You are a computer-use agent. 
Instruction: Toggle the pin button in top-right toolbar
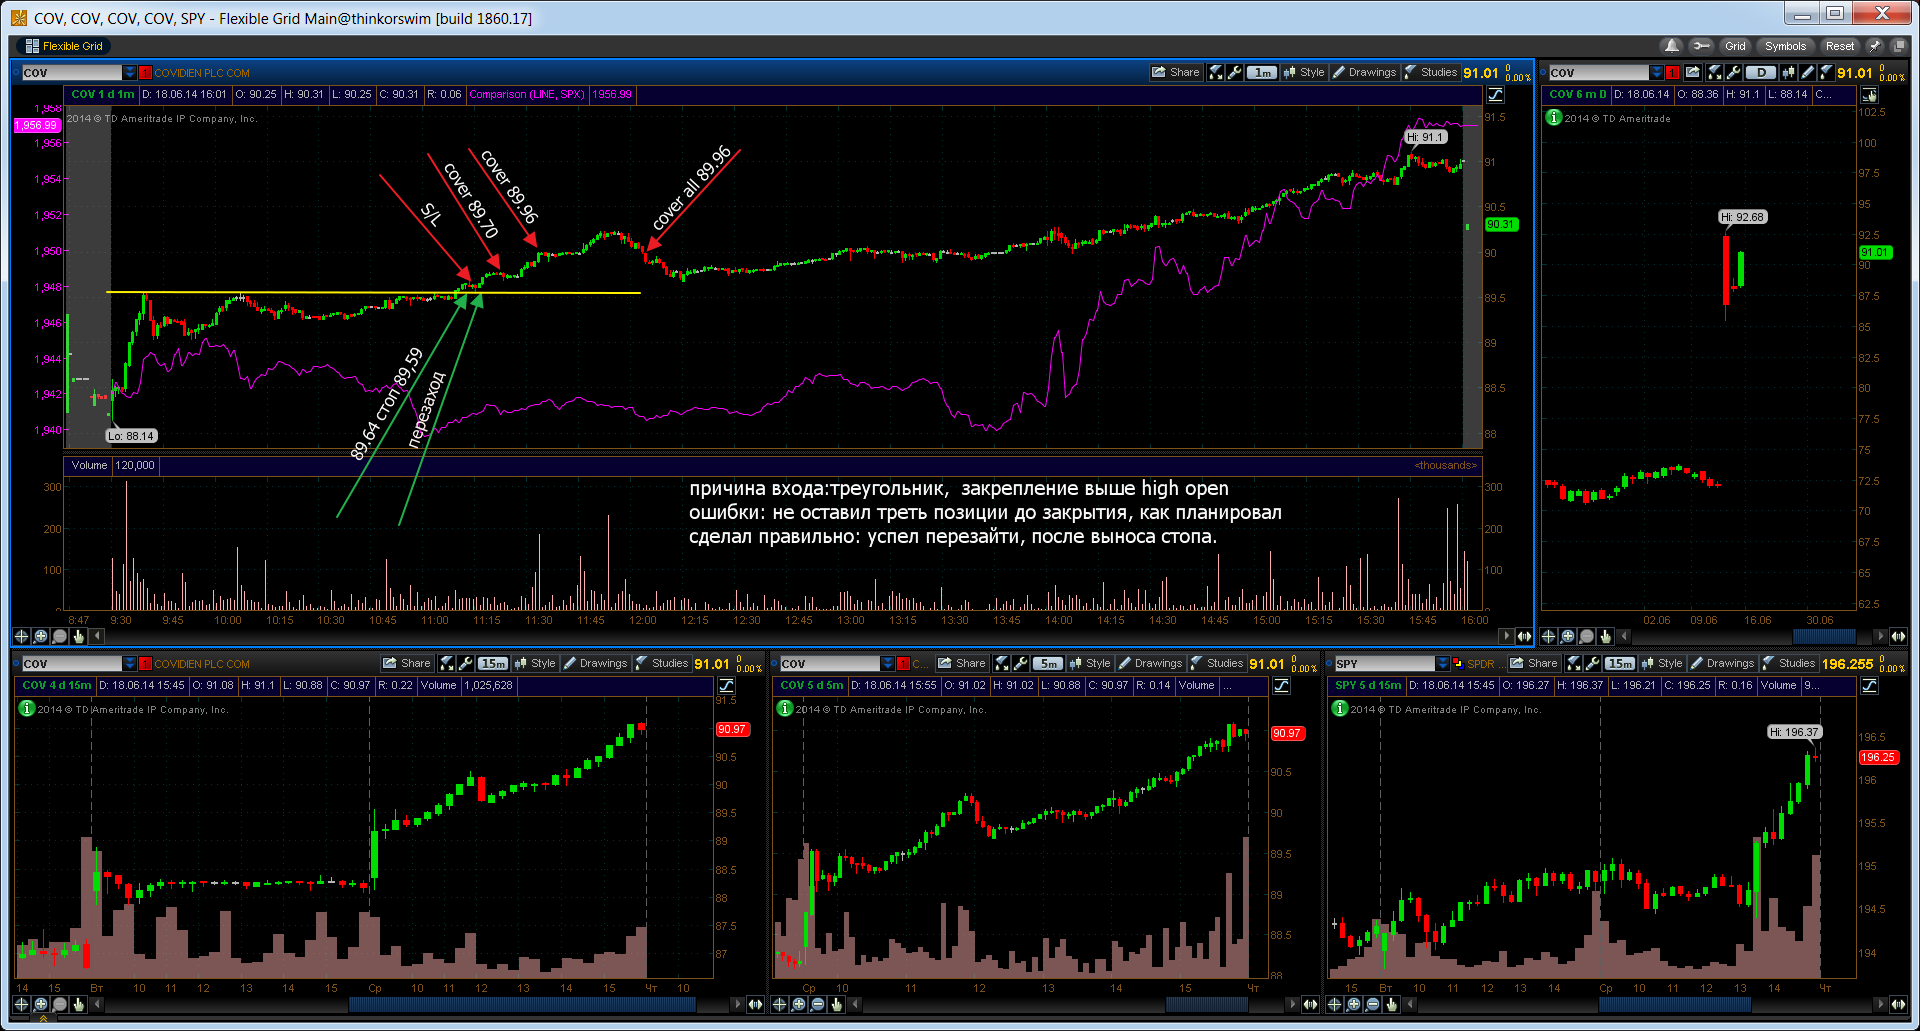[1875, 46]
